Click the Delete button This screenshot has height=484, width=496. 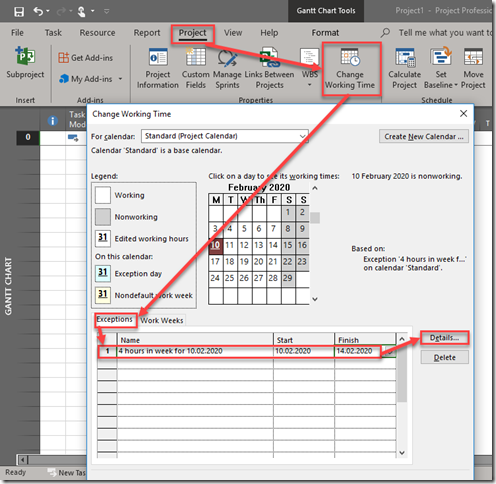[444, 357]
